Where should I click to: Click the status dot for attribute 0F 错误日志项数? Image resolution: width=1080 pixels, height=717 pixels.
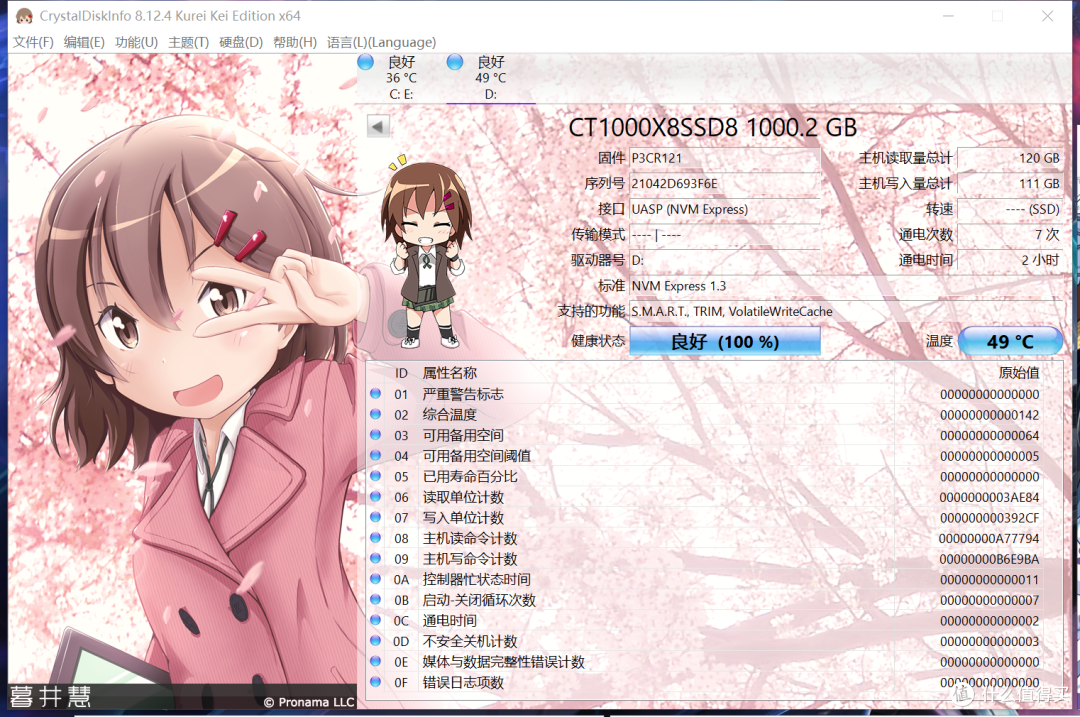[x=375, y=682]
